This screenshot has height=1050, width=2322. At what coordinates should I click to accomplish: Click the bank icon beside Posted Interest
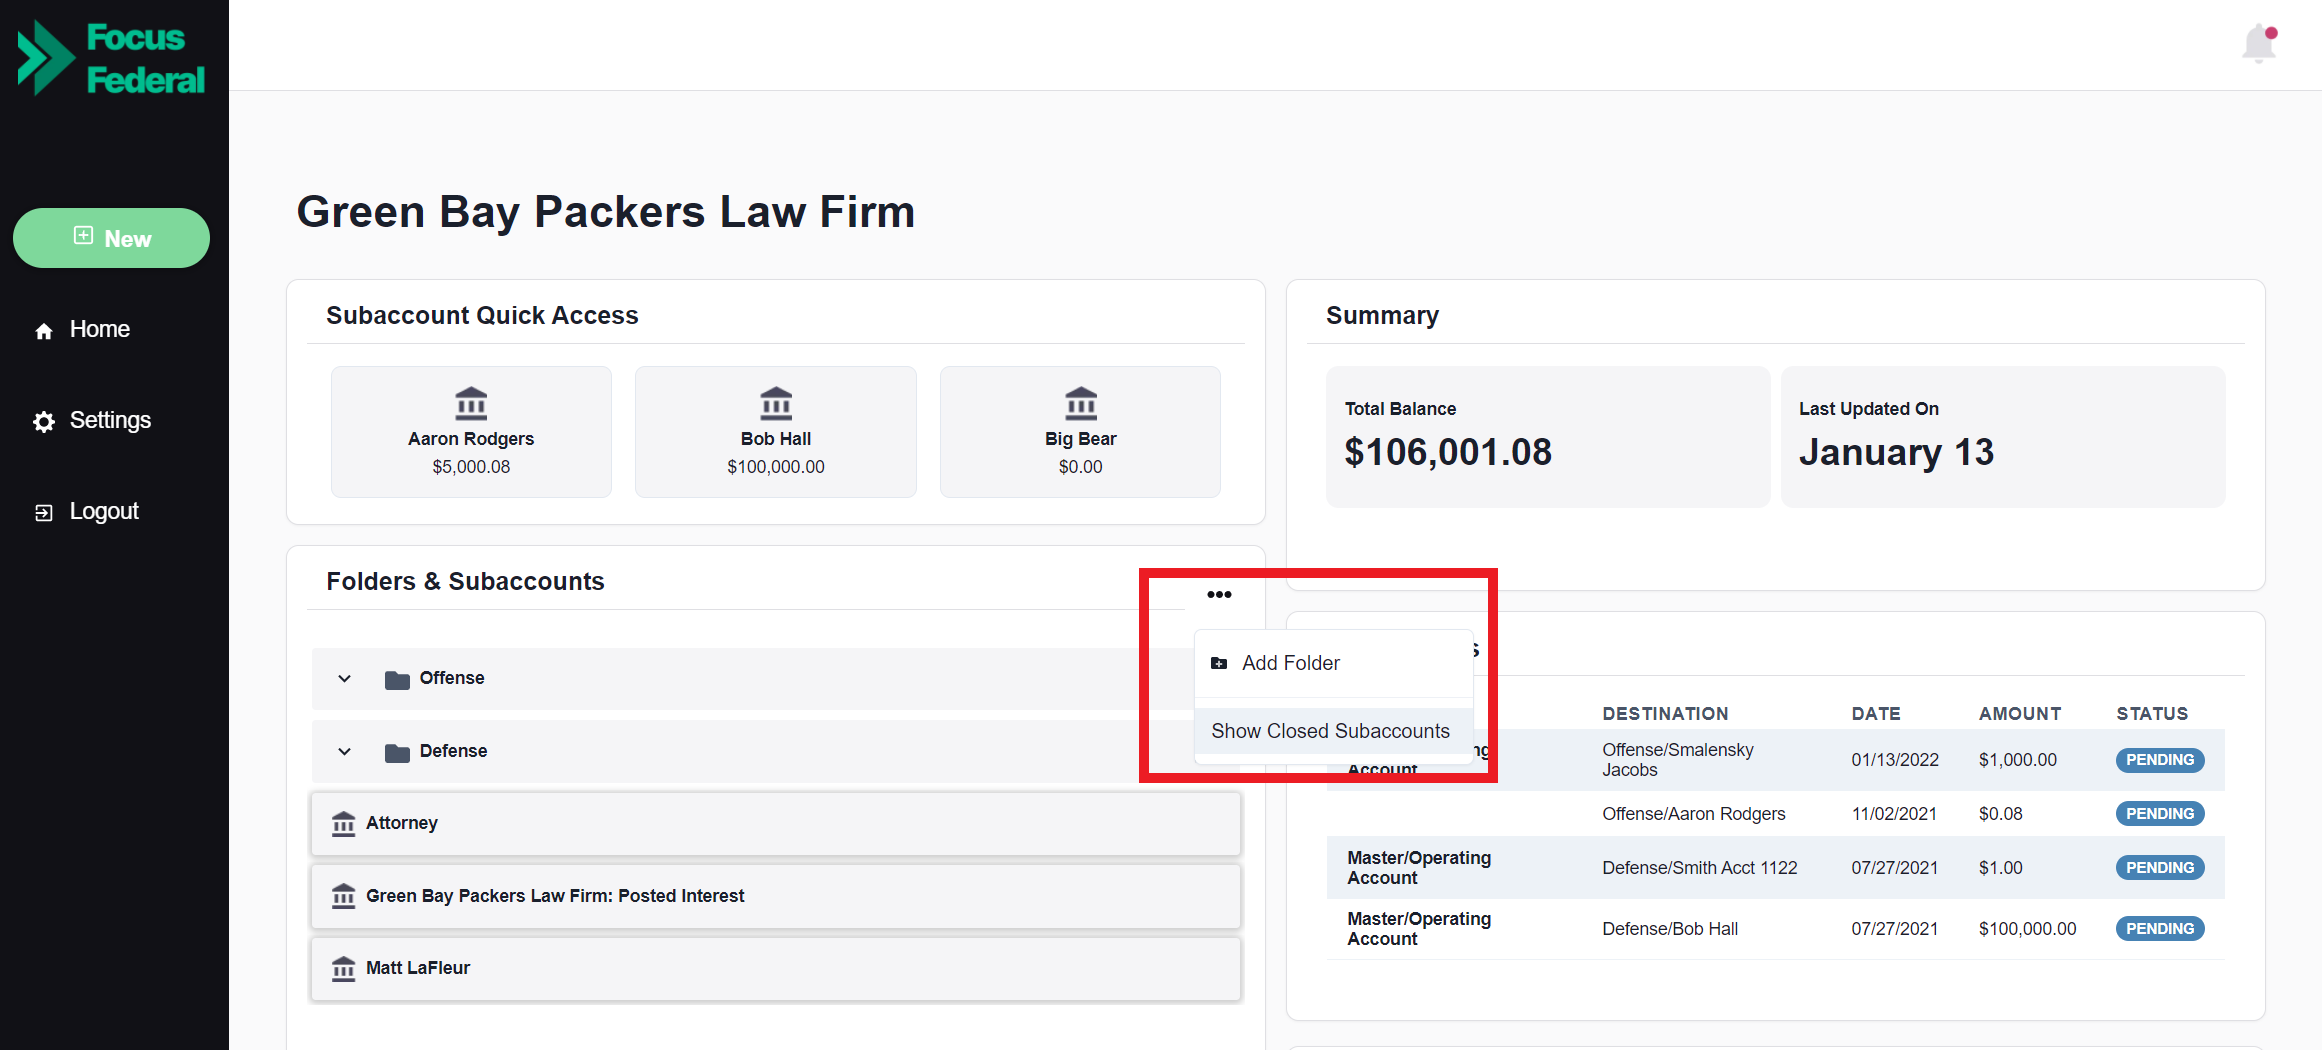343,896
